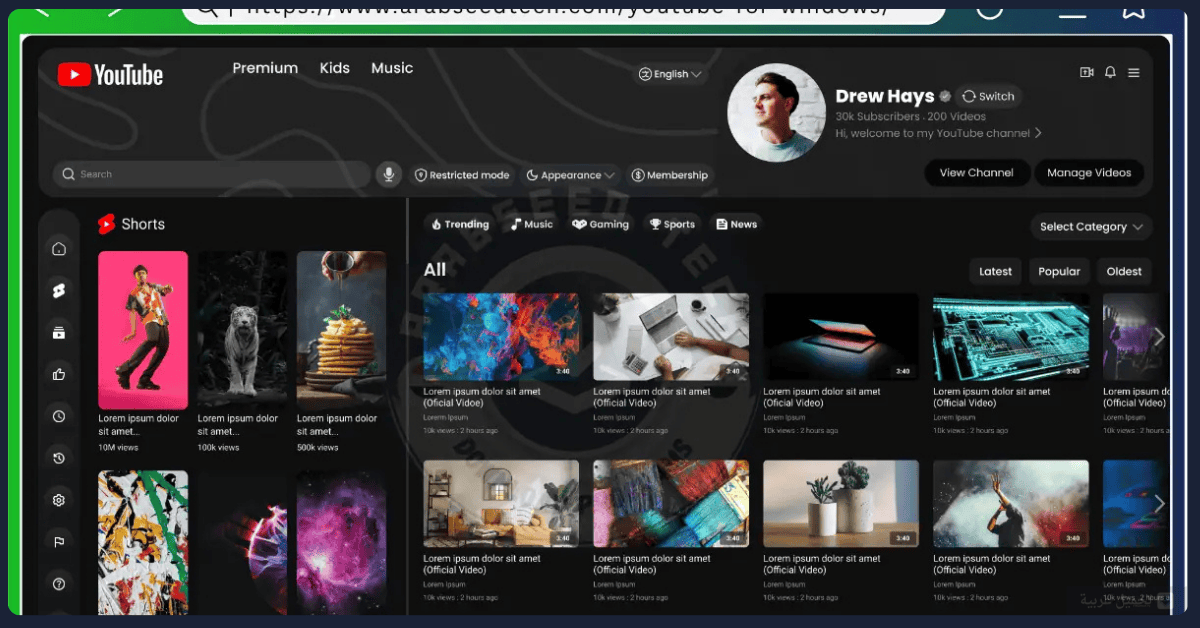
Task: Click the Manage Videos button
Action: (1089, 173)
